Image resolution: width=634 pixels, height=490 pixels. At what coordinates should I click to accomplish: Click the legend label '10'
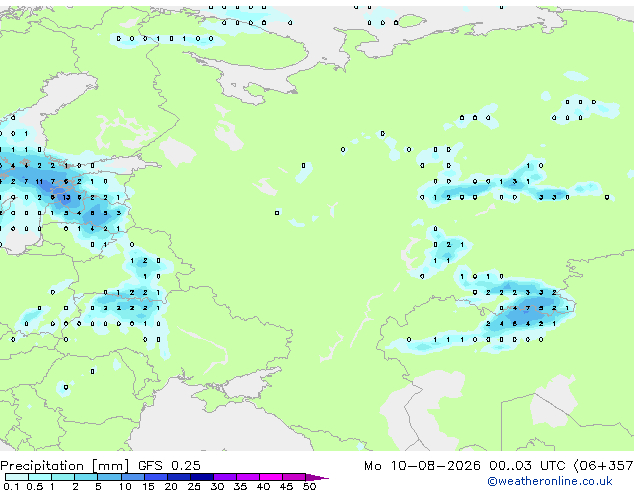point(125,486)
